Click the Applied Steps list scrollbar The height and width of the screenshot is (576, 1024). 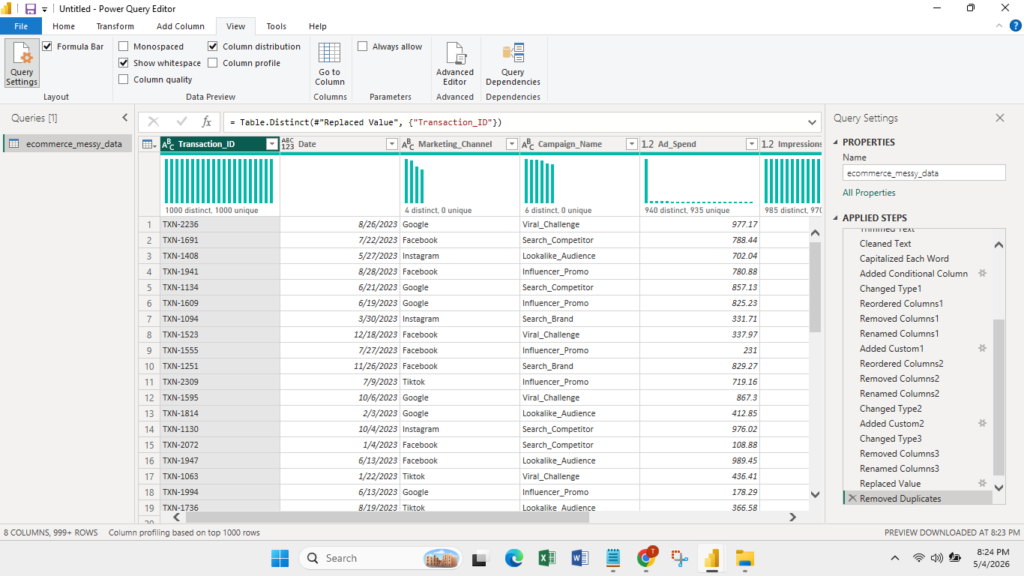click(998, 397)
